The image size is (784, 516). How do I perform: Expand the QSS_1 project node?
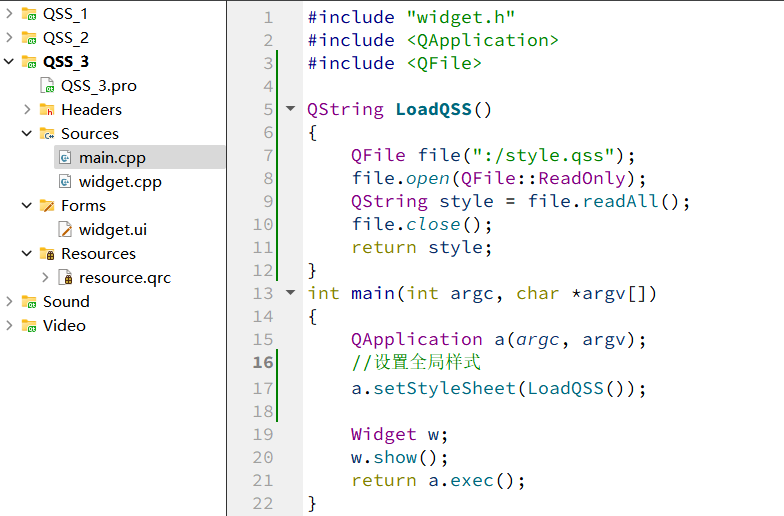pyautogui.click(x=9, y=14)
